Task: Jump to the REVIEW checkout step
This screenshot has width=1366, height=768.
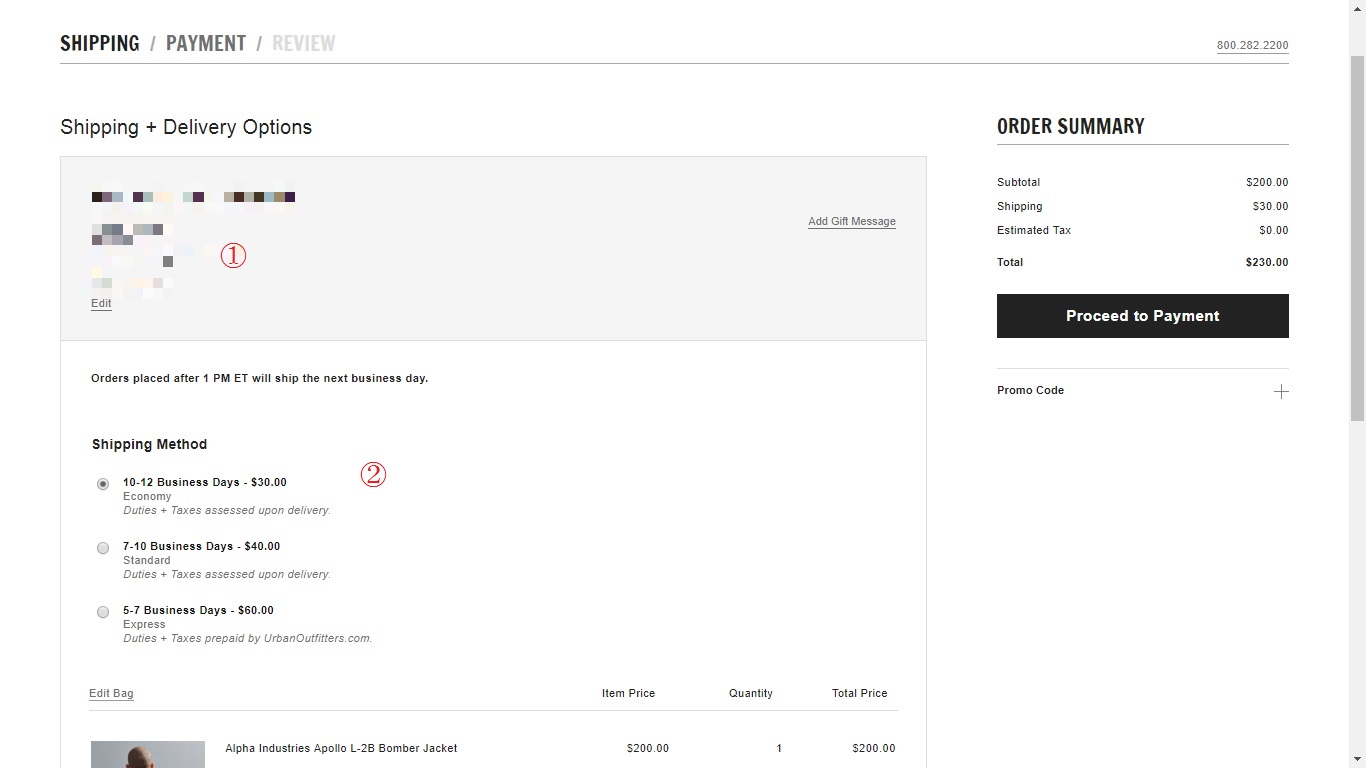Action: click(x=304, y=44)
